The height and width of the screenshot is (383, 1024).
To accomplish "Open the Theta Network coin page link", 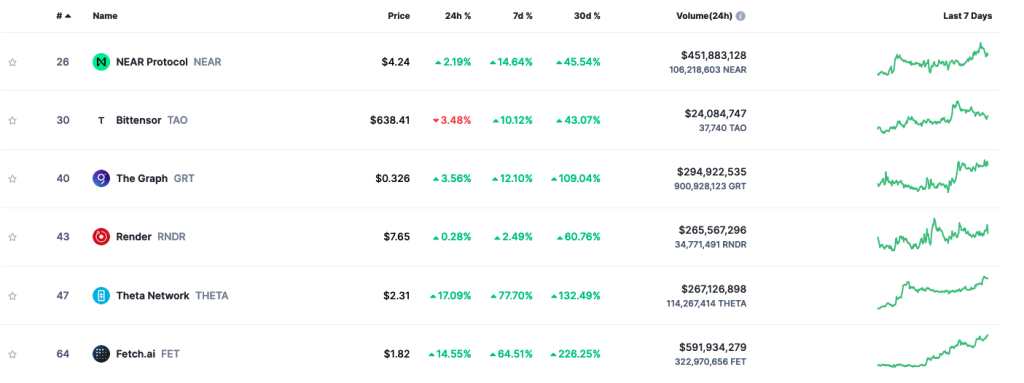I will [x=153, y=295].
